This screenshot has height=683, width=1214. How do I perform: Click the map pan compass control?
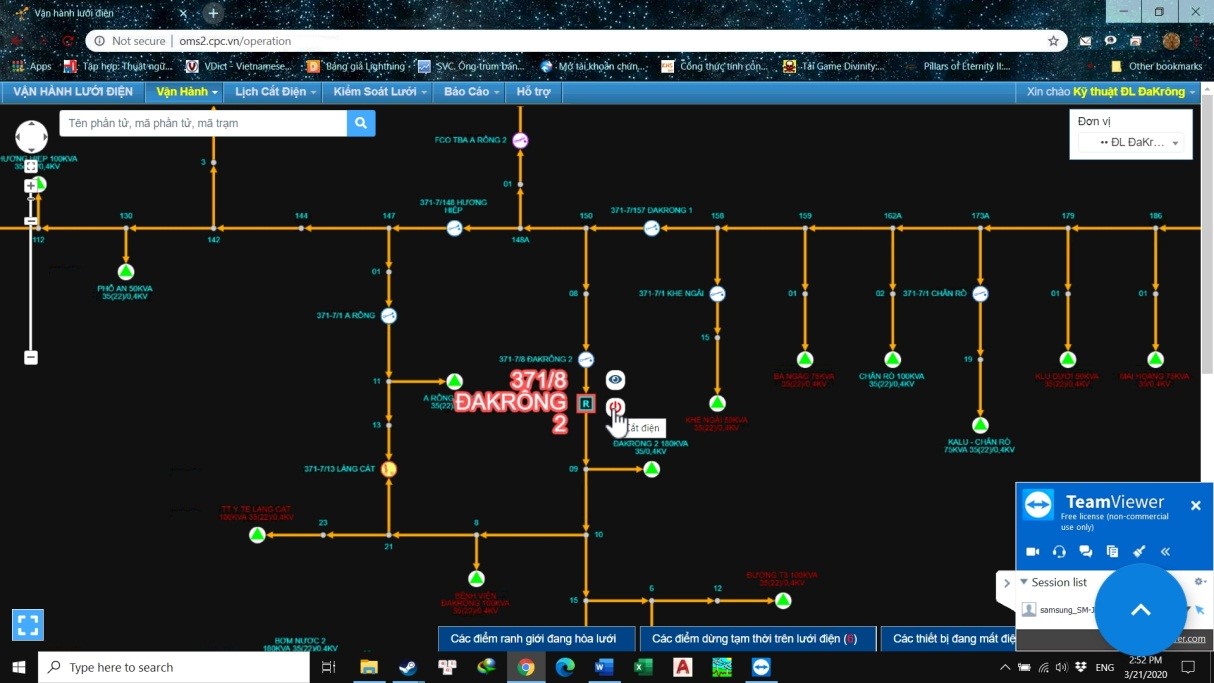click(x=31, y=137)
